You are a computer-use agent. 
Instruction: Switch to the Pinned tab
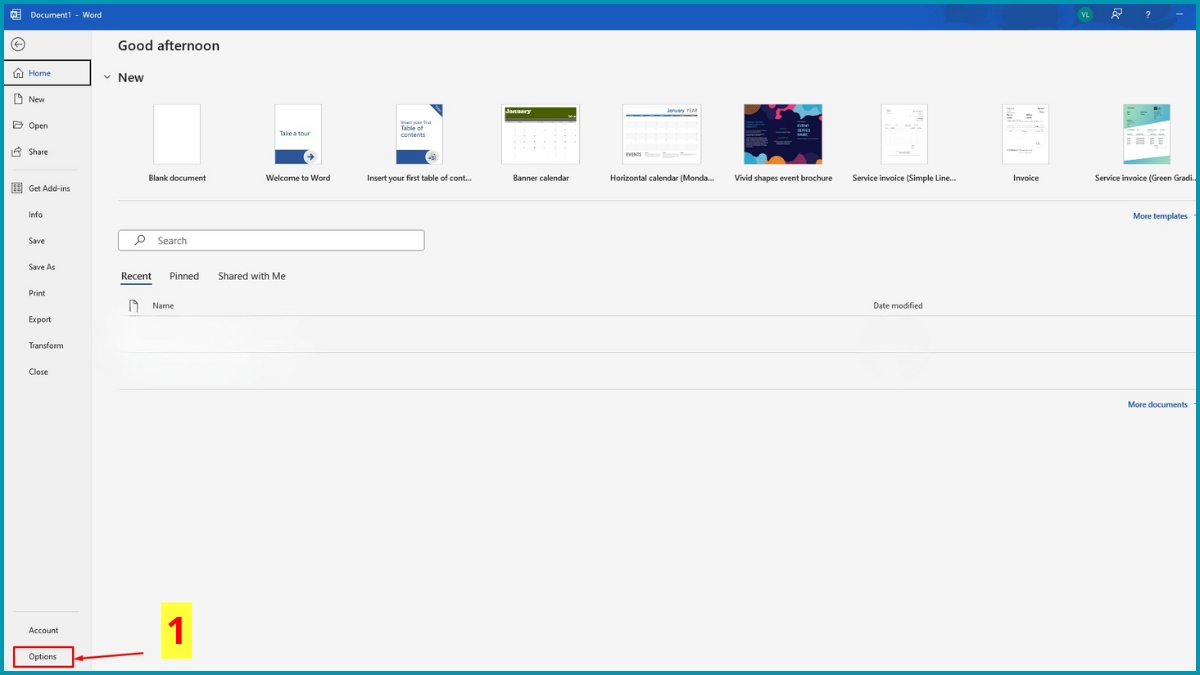click(x=184, y=276)
